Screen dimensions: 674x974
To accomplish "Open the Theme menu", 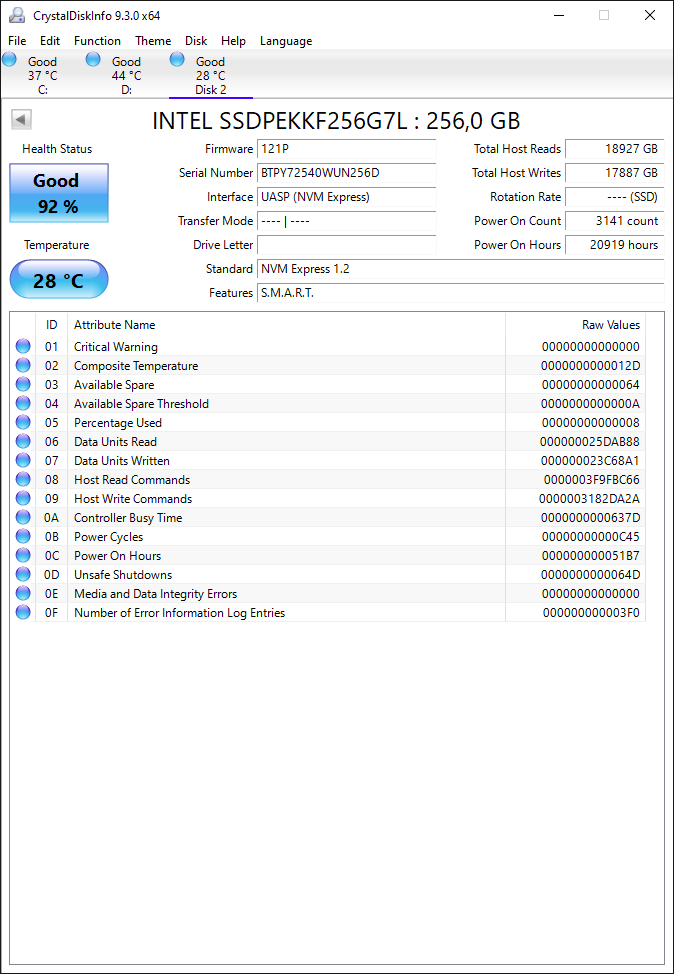I will pos(153,41).
